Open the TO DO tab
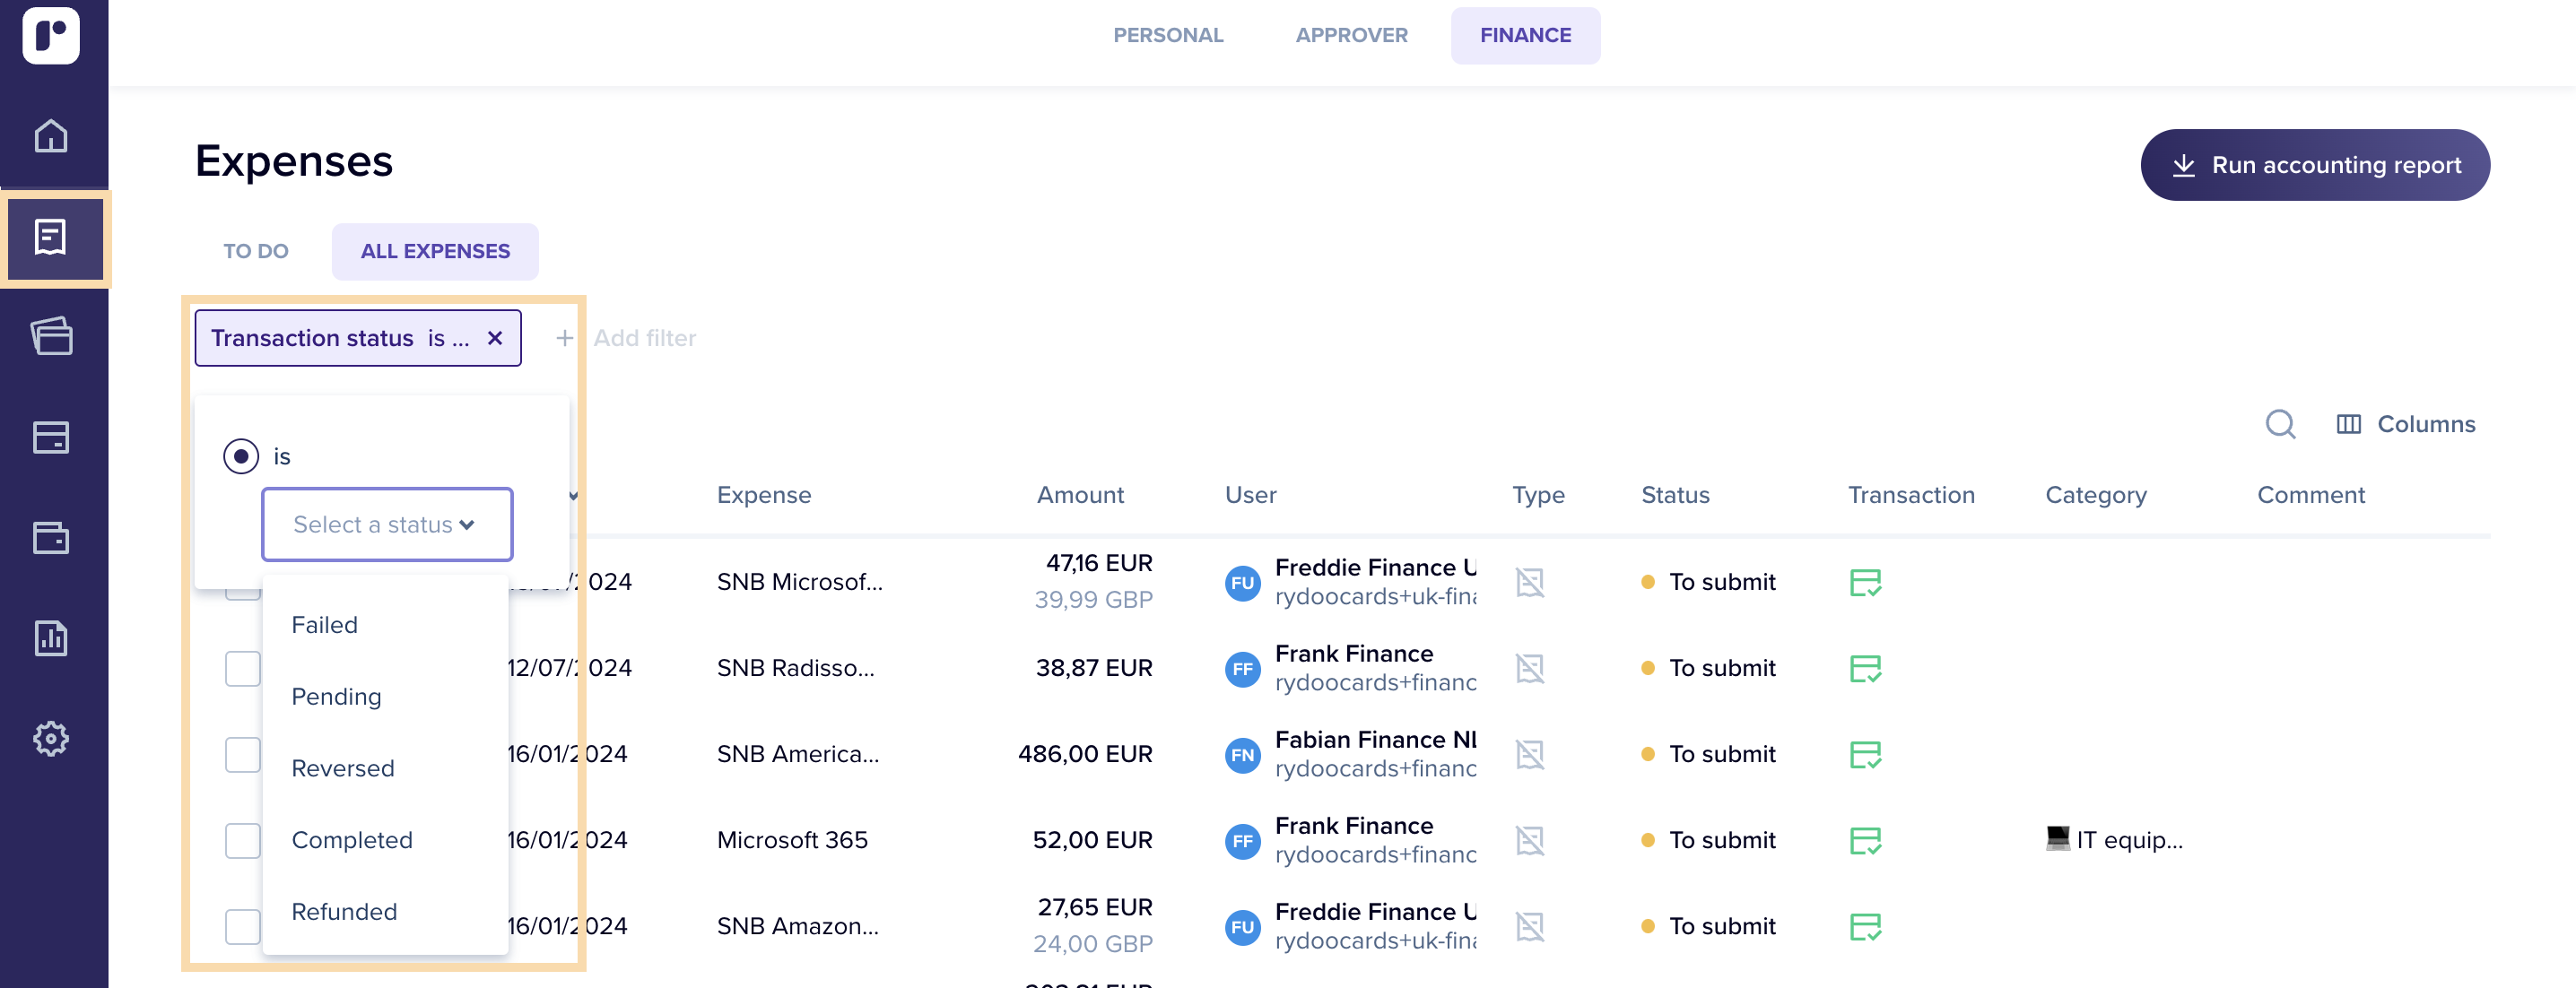Image resolution: width=2576 pixels, height=988 pixels. click(256, 251)
